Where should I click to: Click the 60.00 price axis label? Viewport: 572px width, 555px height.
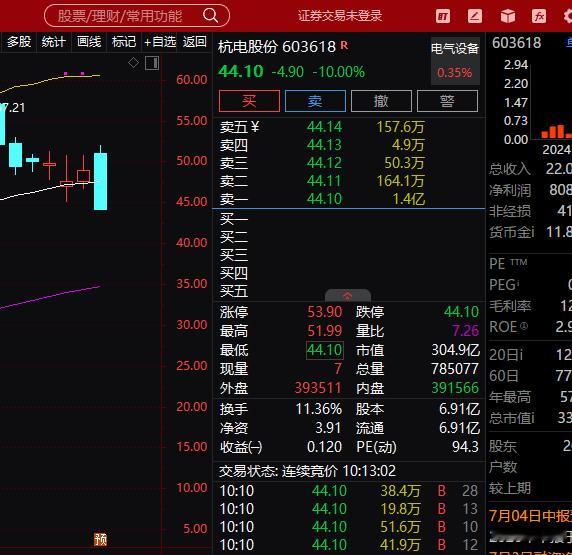click(192, 80)
